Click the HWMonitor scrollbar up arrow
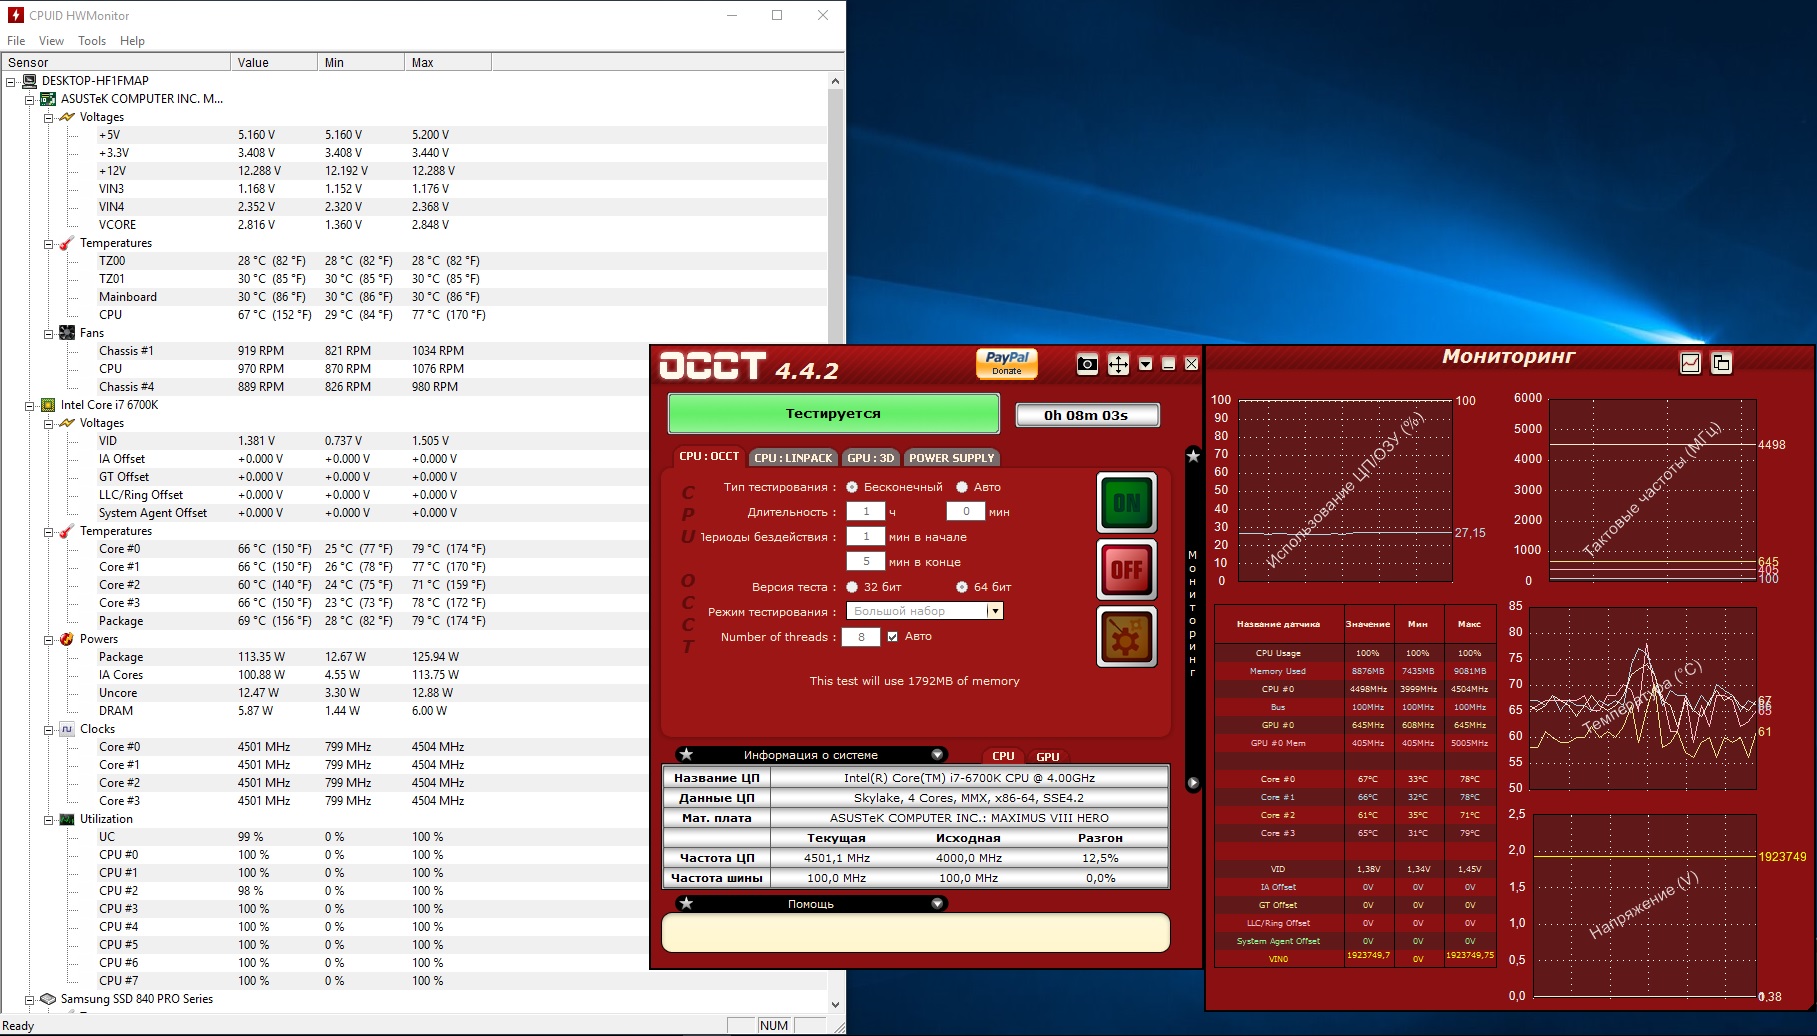1817x1036 pixels. [x=836, y=81]
